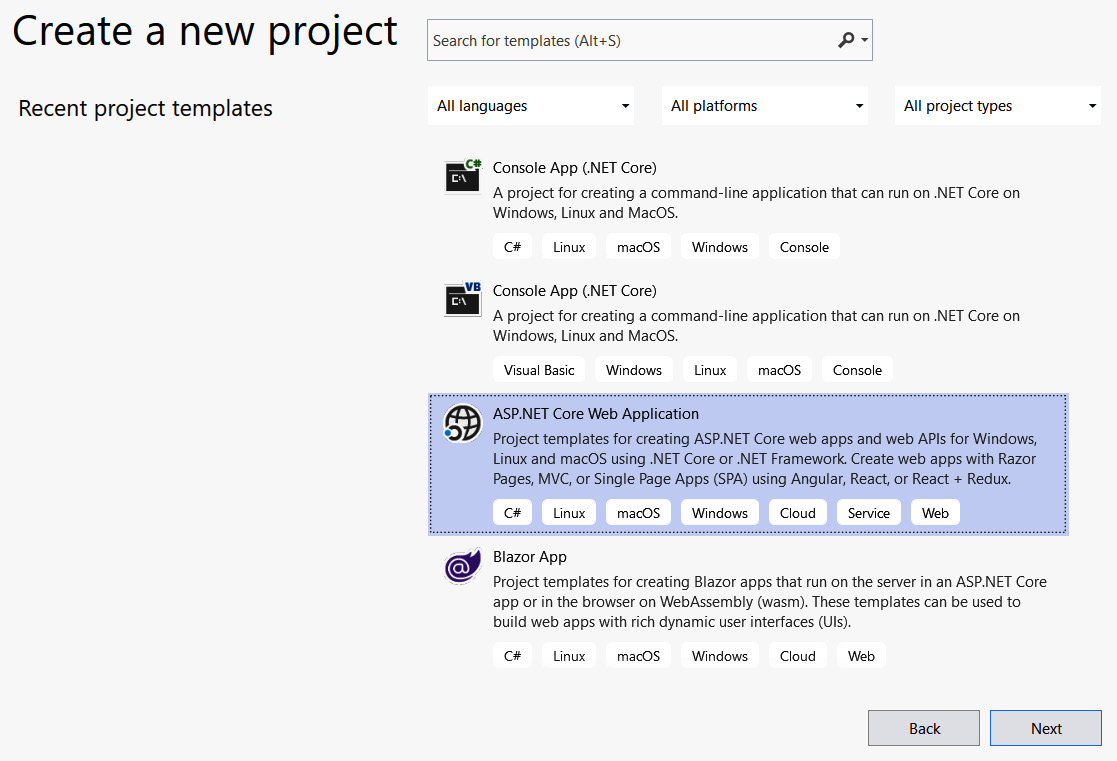The image size is (1117, 761).
Task: Click the Web tag under ASP.NET Core Web Application
Action: click(934, 512)
